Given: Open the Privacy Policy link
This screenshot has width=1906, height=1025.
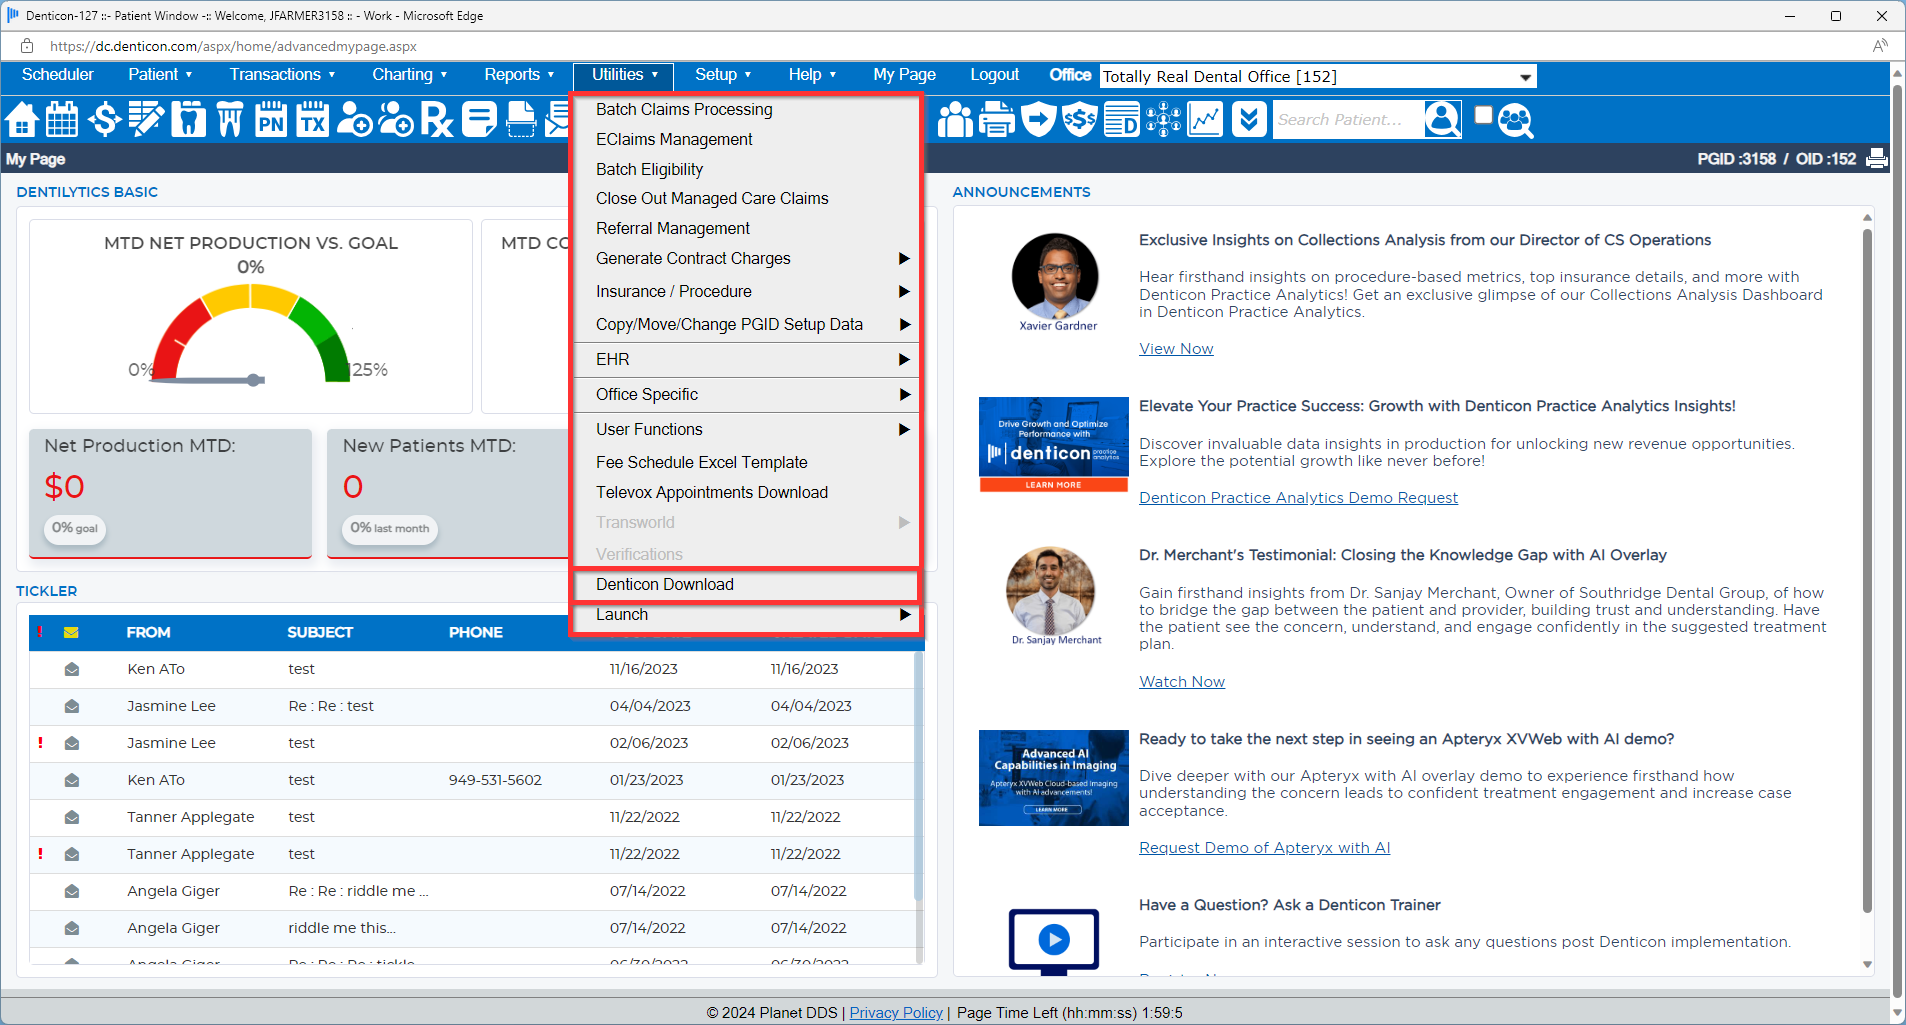Looking at the screenshot, I should (x=896, y=1013).
